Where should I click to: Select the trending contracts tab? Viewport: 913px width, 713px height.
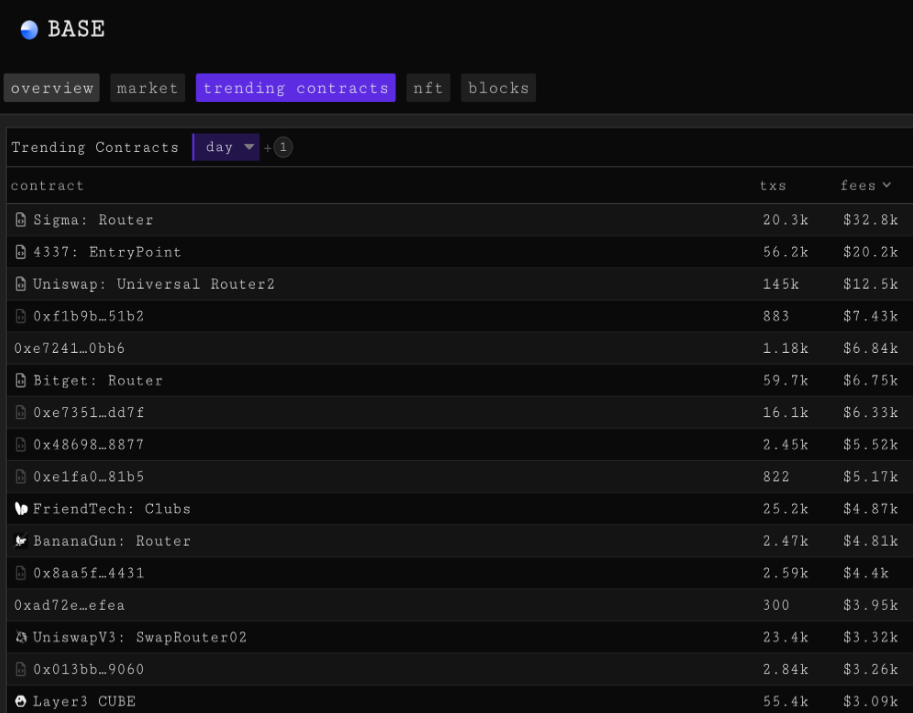pyautogui.click(x=295, y=88)
